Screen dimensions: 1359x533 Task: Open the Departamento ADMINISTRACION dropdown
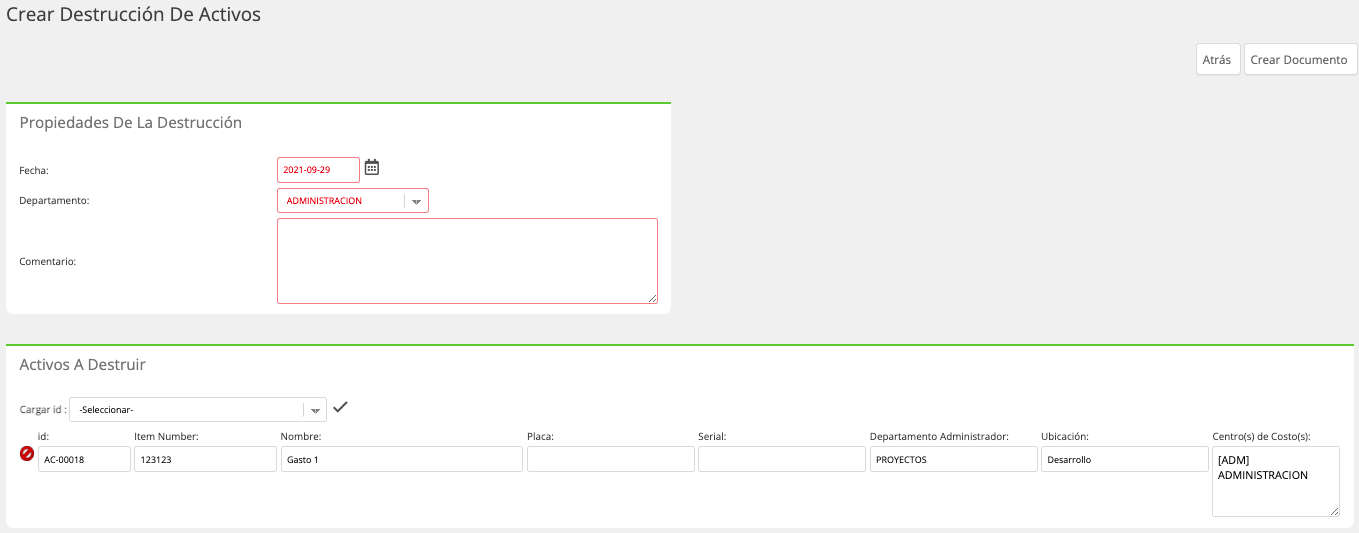click(x=353, y=201)
